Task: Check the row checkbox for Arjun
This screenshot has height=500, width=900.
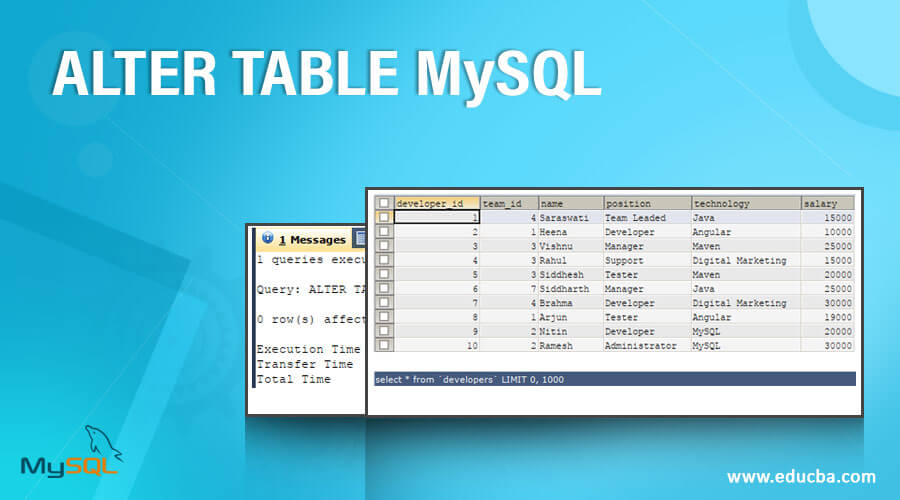Action: [384, 317]
